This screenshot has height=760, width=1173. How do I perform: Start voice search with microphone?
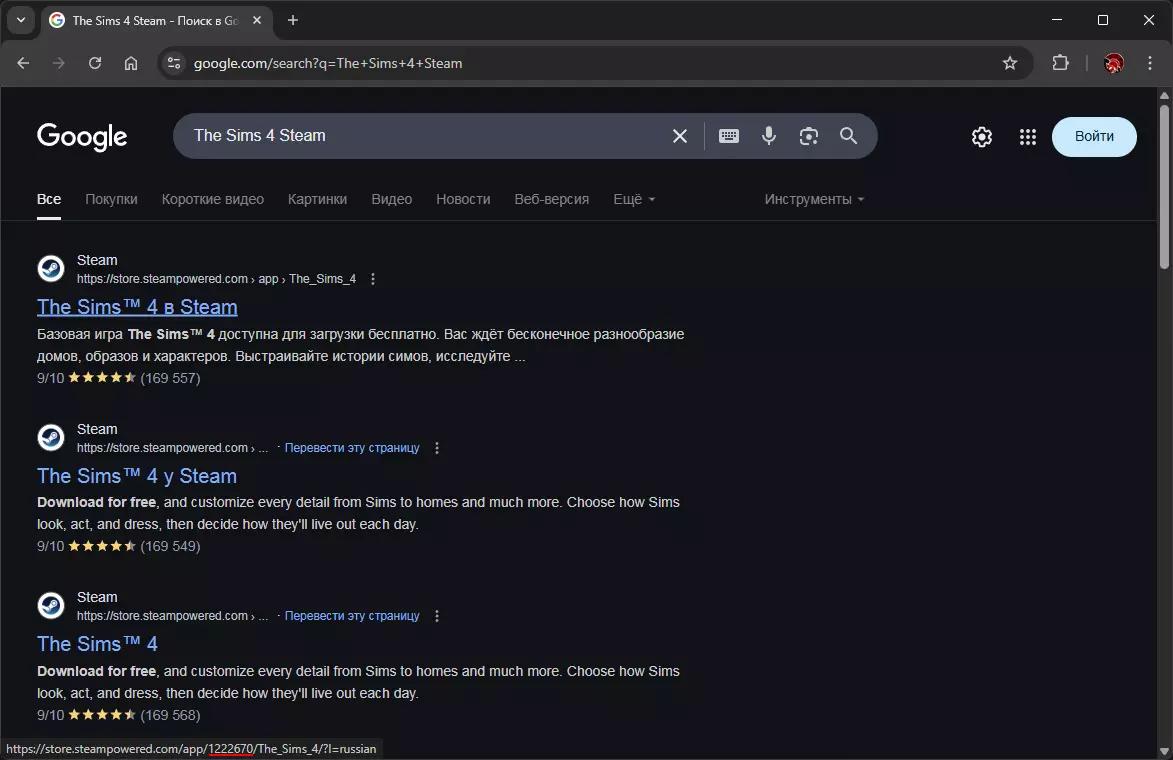point(768,136)
